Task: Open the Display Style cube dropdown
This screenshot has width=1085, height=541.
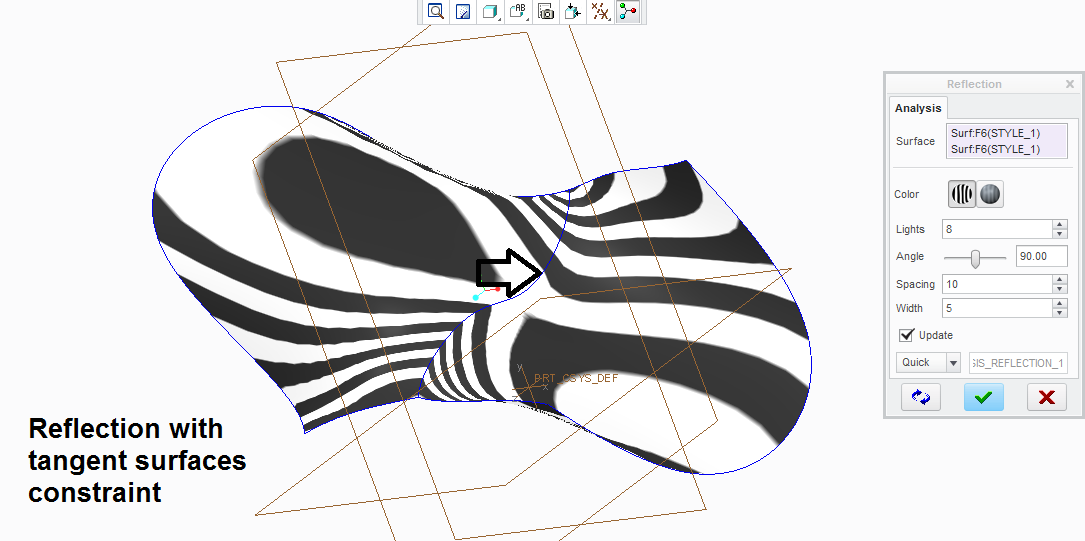Action: tap(491, 11)
